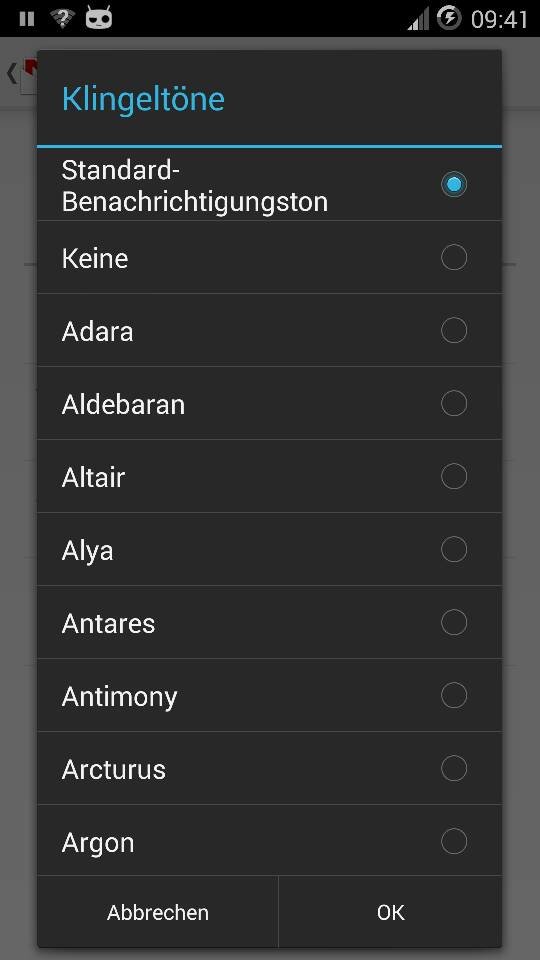This screenshot has width=540, height=960.
Task: Tap the signal strength bars icon
Action: click(x=418, y=19)
